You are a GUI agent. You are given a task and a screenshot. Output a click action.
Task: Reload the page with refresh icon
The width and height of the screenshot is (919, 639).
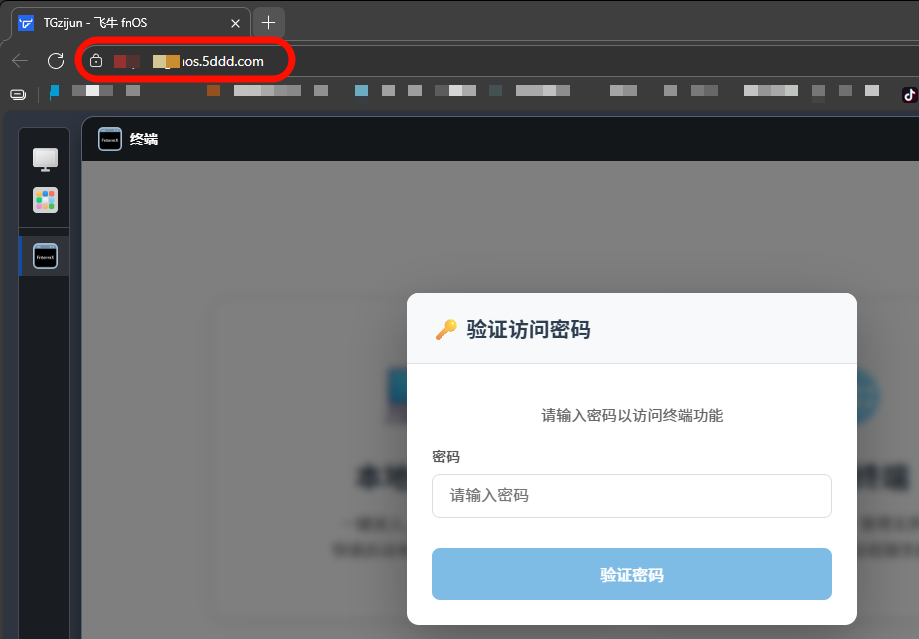click(56, 61)
